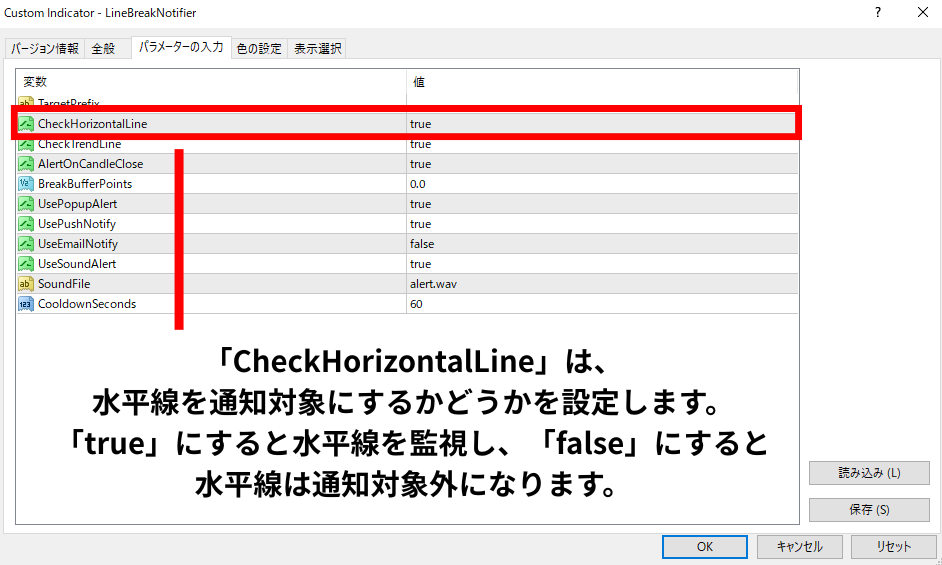This screenshot has width=942, height=565.
Task: Open the UsePushNotify value dropdown
Action: 600,224
